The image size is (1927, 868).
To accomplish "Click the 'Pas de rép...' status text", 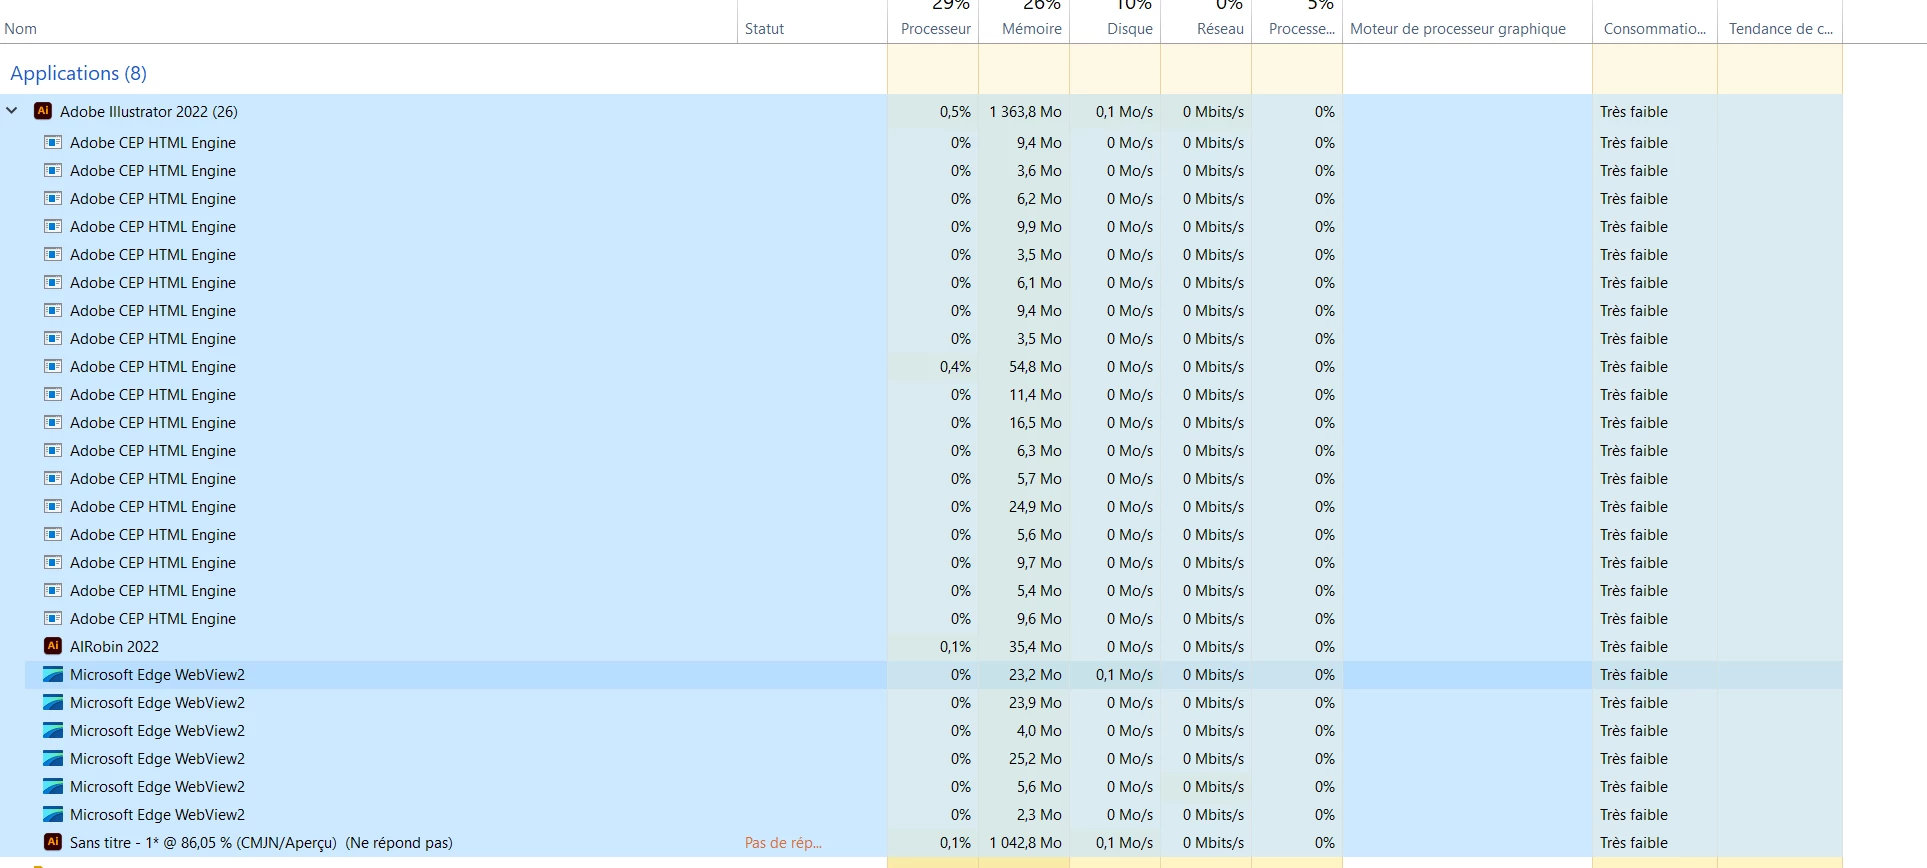I will click(x=783, y=842).
